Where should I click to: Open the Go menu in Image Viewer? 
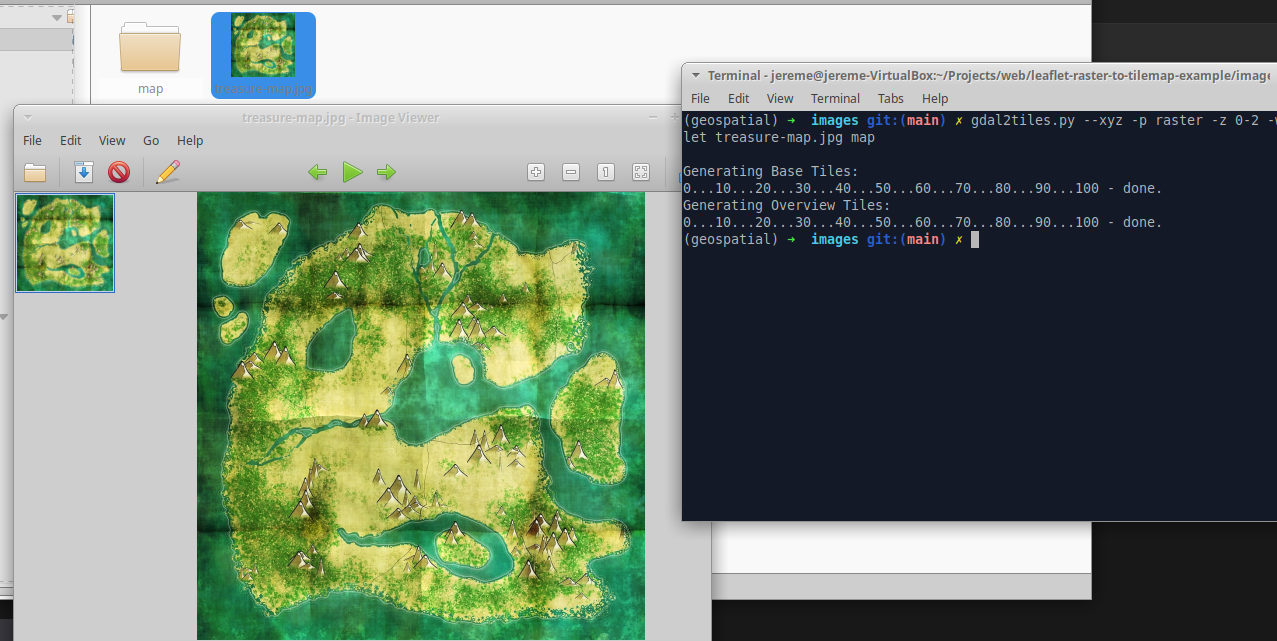150,140
